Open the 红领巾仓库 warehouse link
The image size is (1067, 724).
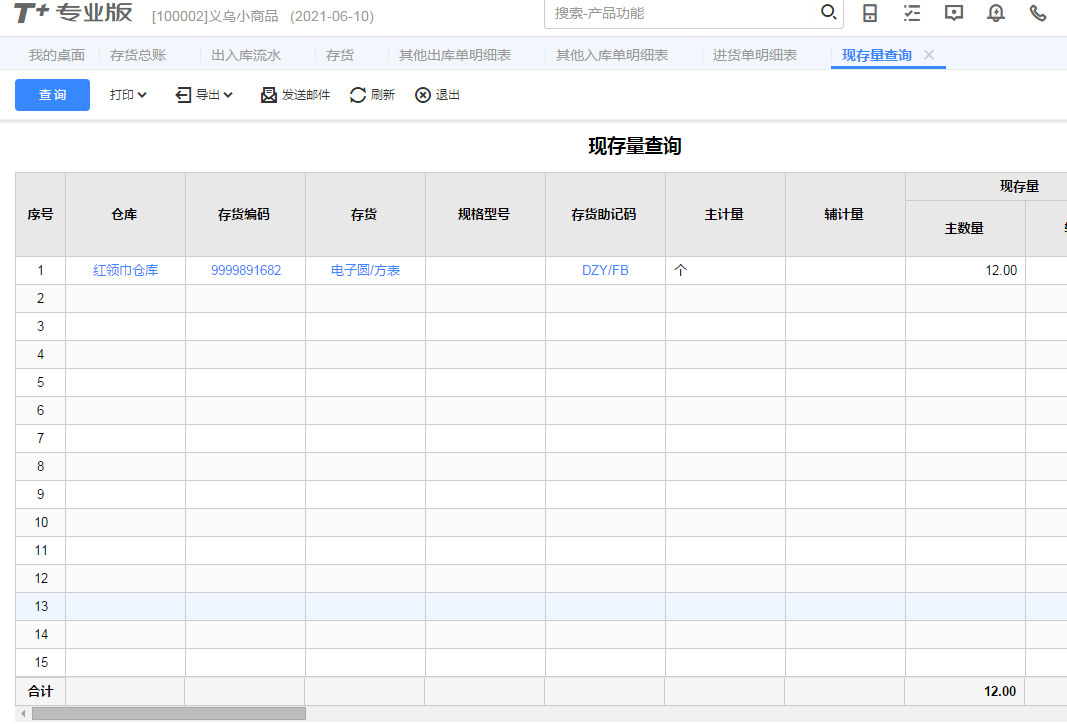[x=125, y=270]
